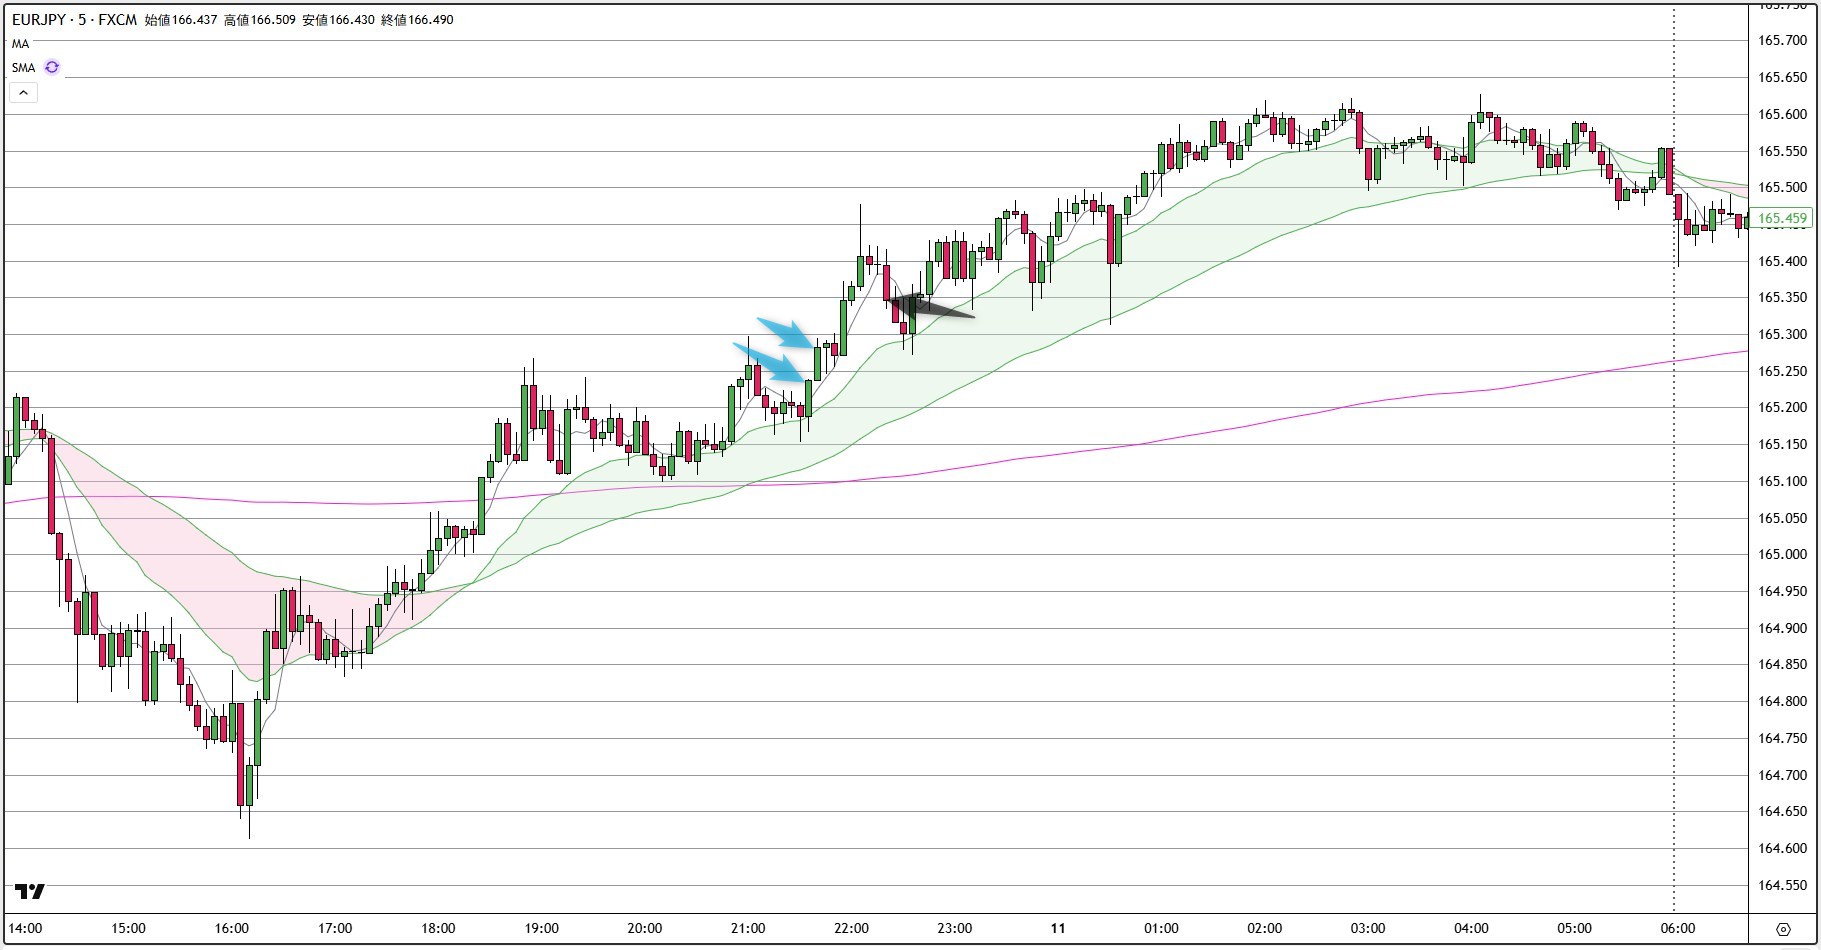Select the MA indicator legend label

[x=20, y=44]
